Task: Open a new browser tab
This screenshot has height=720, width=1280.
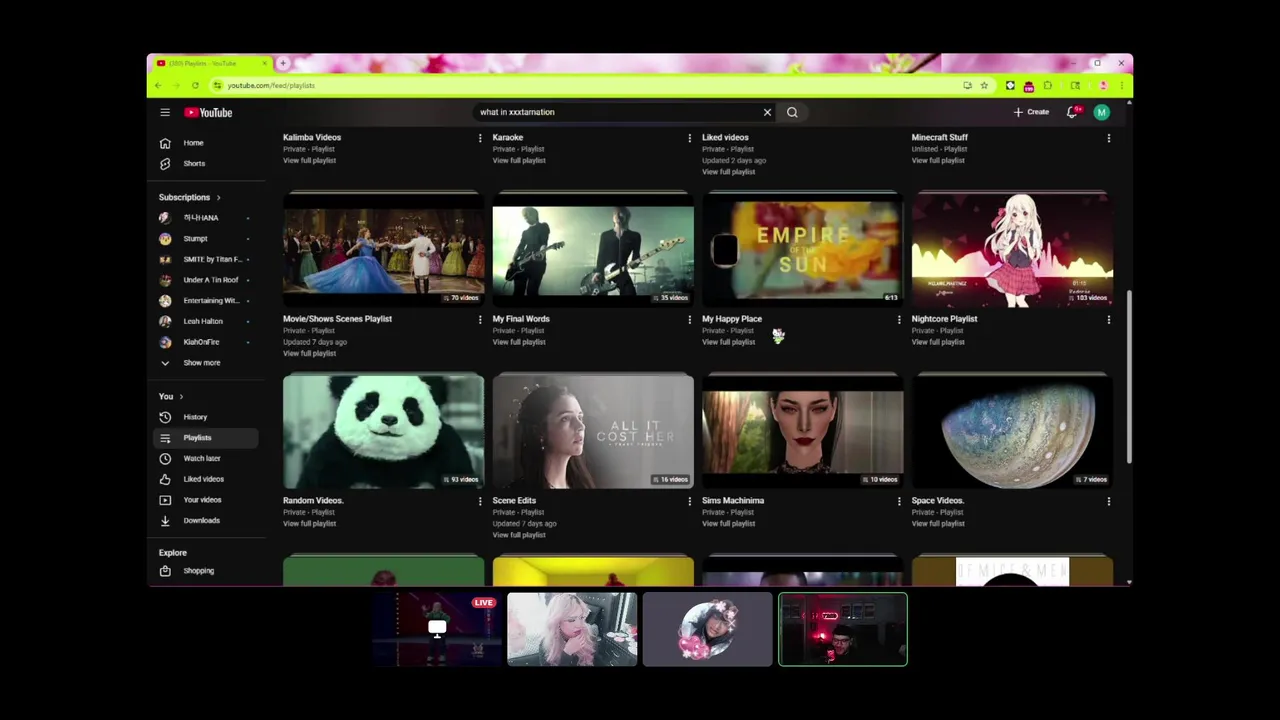Action: click(x=283, y=64)
